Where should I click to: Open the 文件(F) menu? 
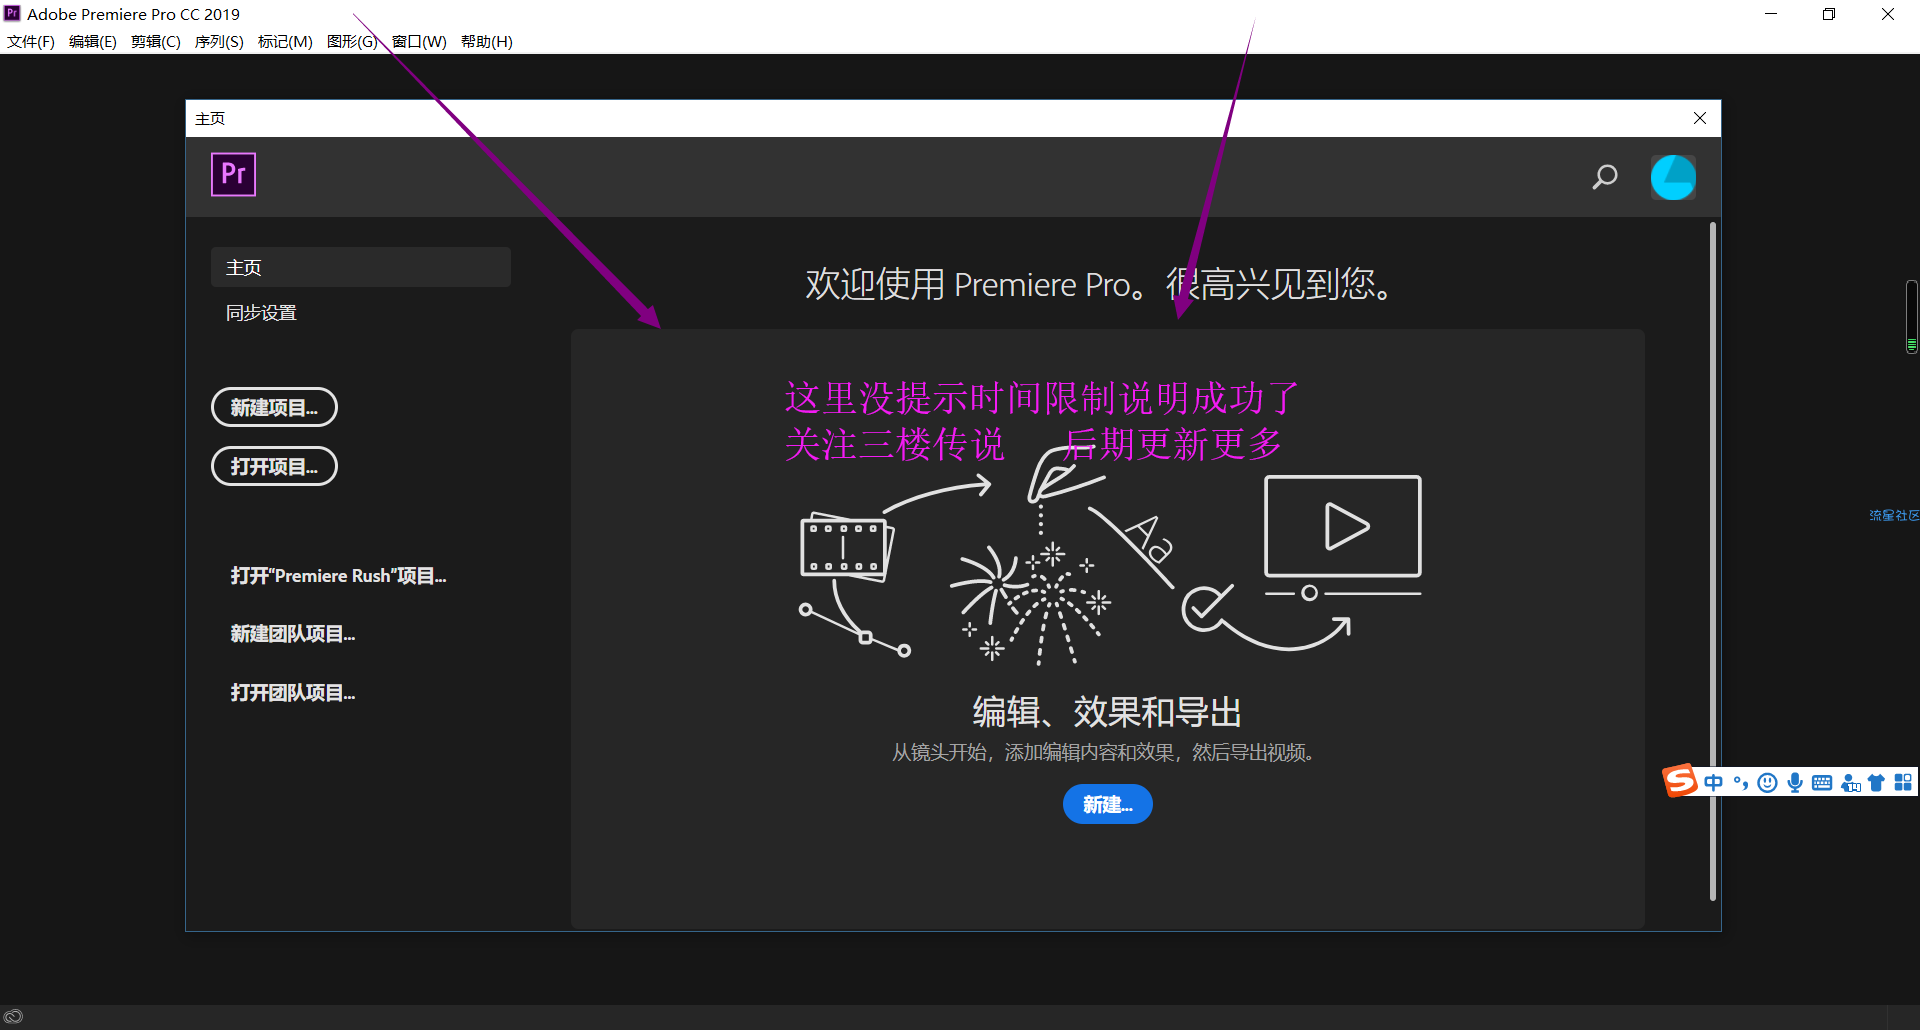(31, 41)
